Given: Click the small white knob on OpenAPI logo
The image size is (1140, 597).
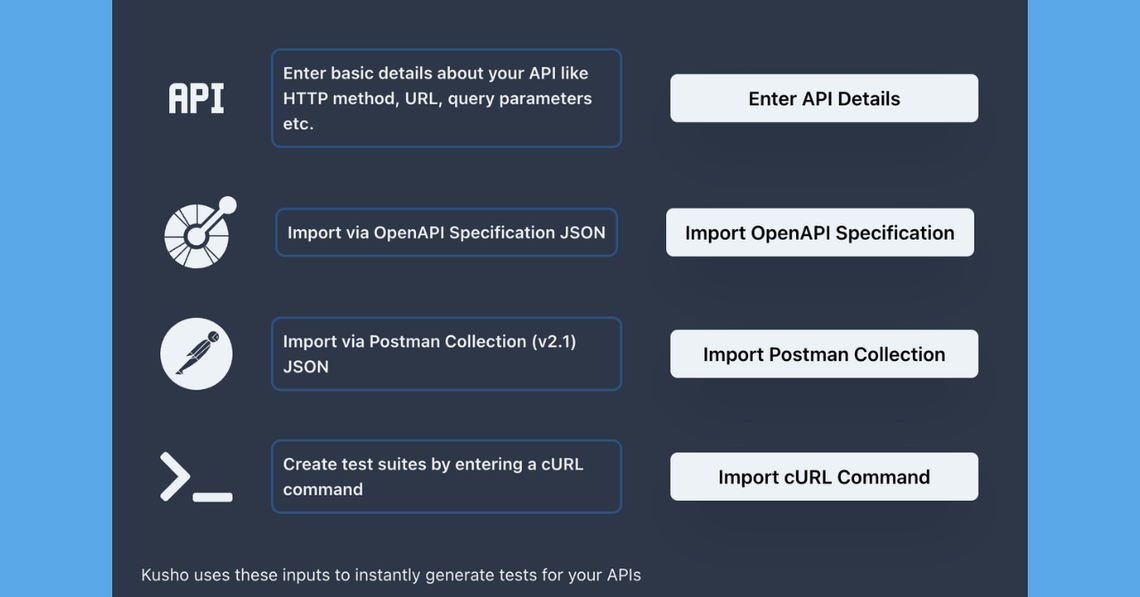Looking at the screenshot, I should pos(227,205).
